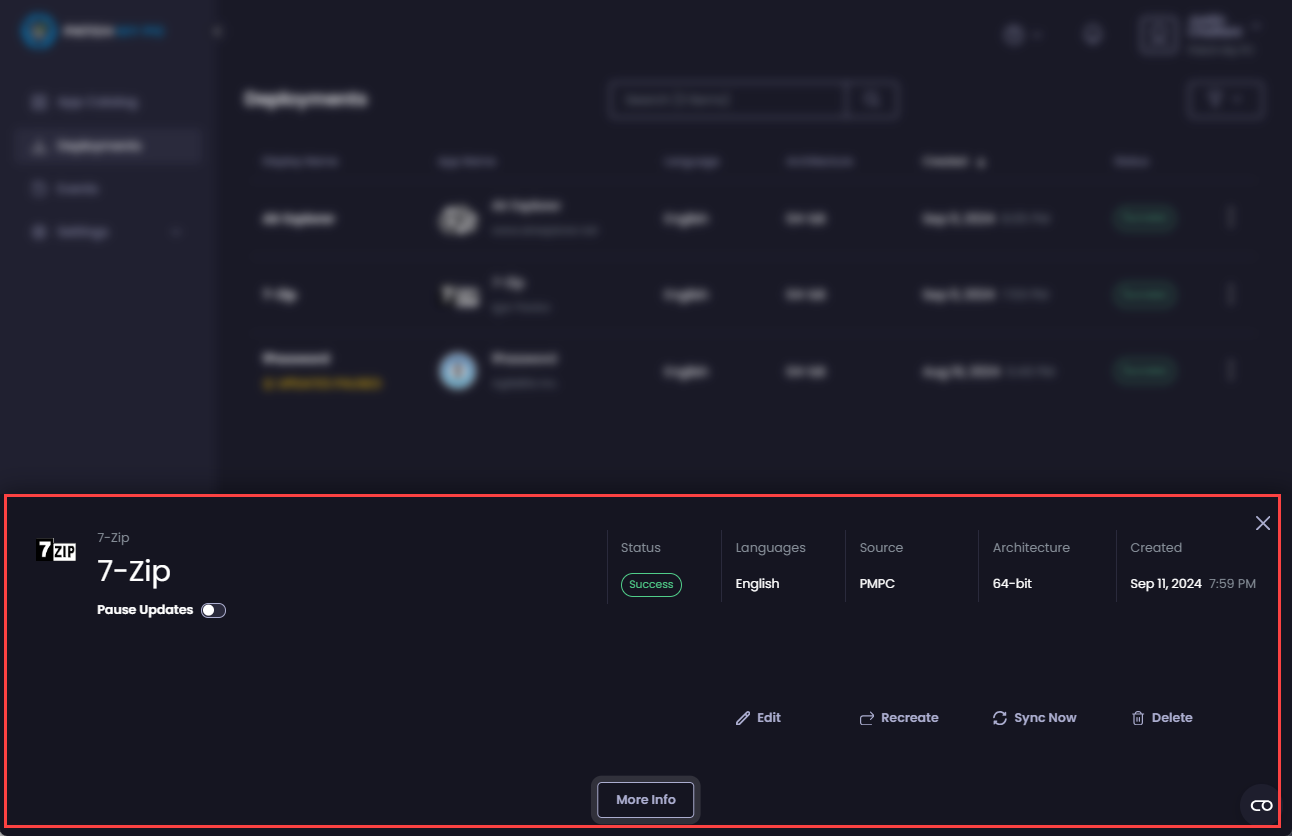This screenshot has height=836, width=1292.
Task: Click the Delete trash icon
Action: 1137,717
